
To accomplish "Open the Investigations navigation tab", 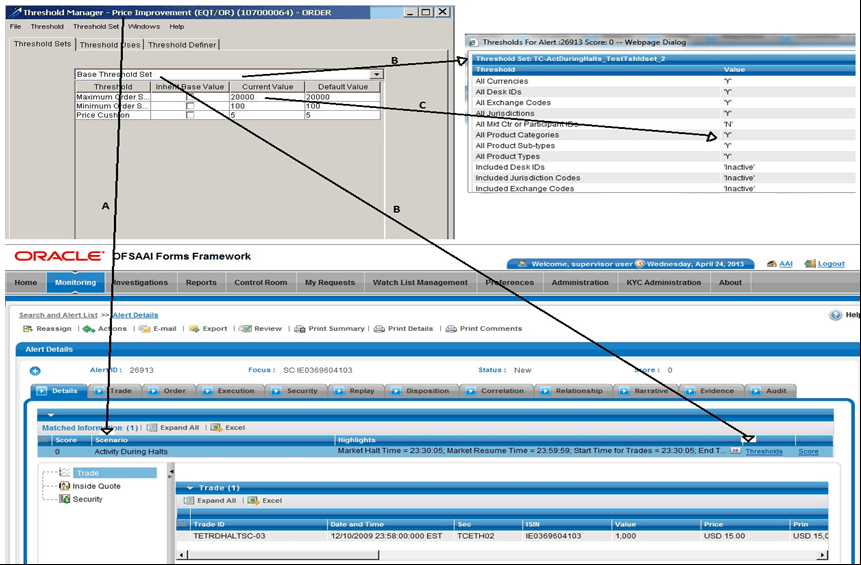I will (141, 282).
